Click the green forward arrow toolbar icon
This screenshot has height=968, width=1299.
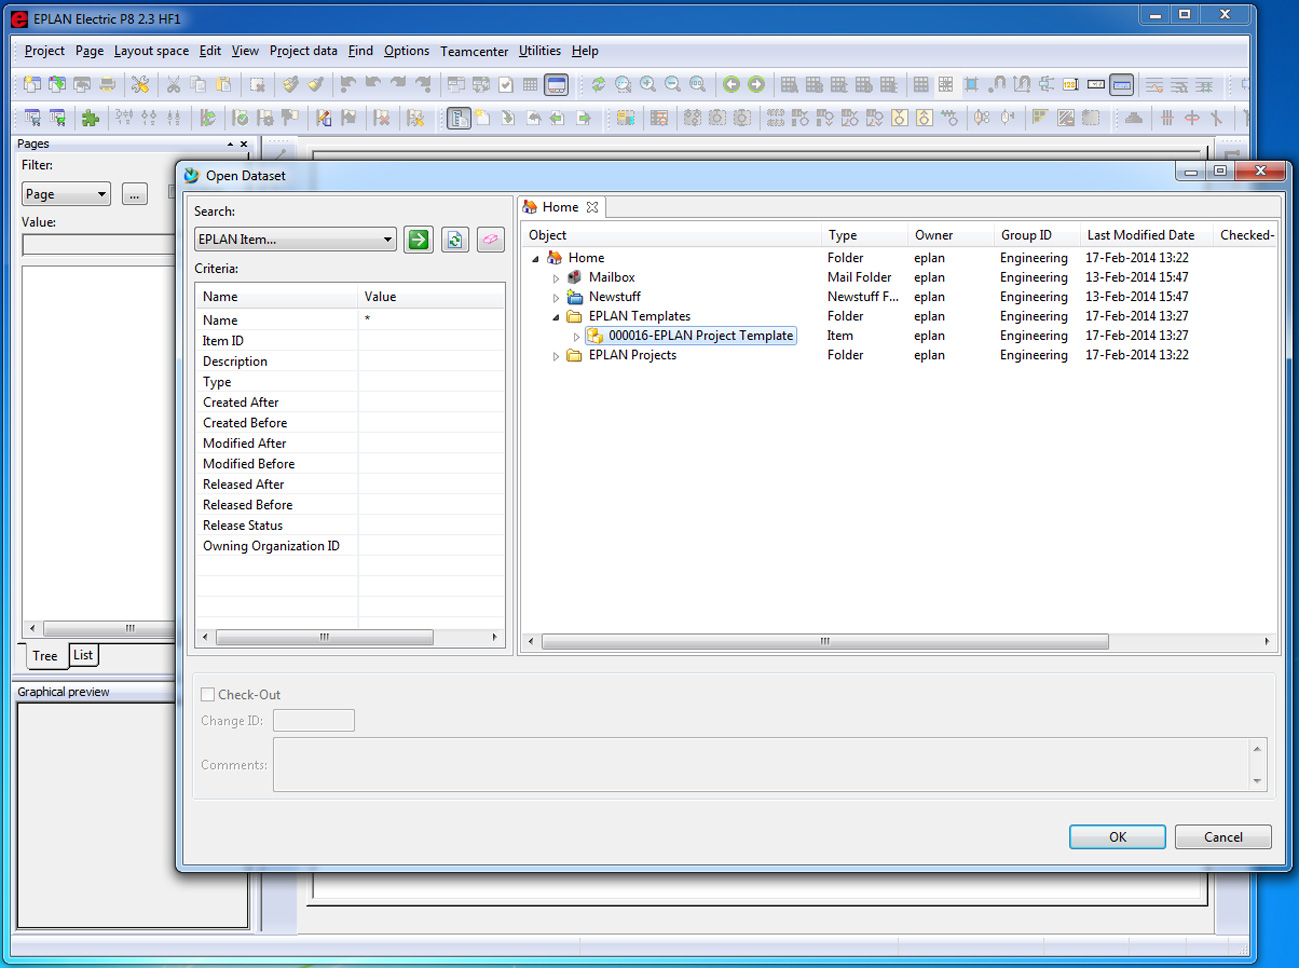click(756, 85)
